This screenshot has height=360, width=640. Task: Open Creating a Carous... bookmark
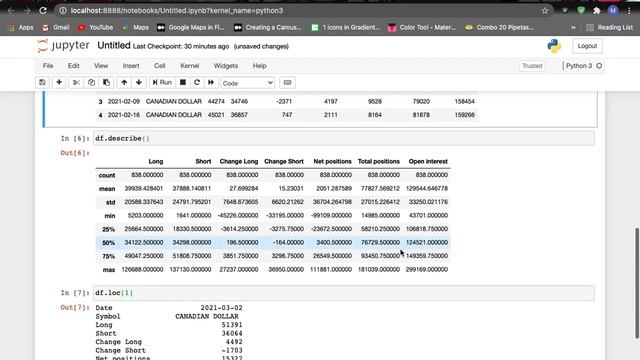267,27
